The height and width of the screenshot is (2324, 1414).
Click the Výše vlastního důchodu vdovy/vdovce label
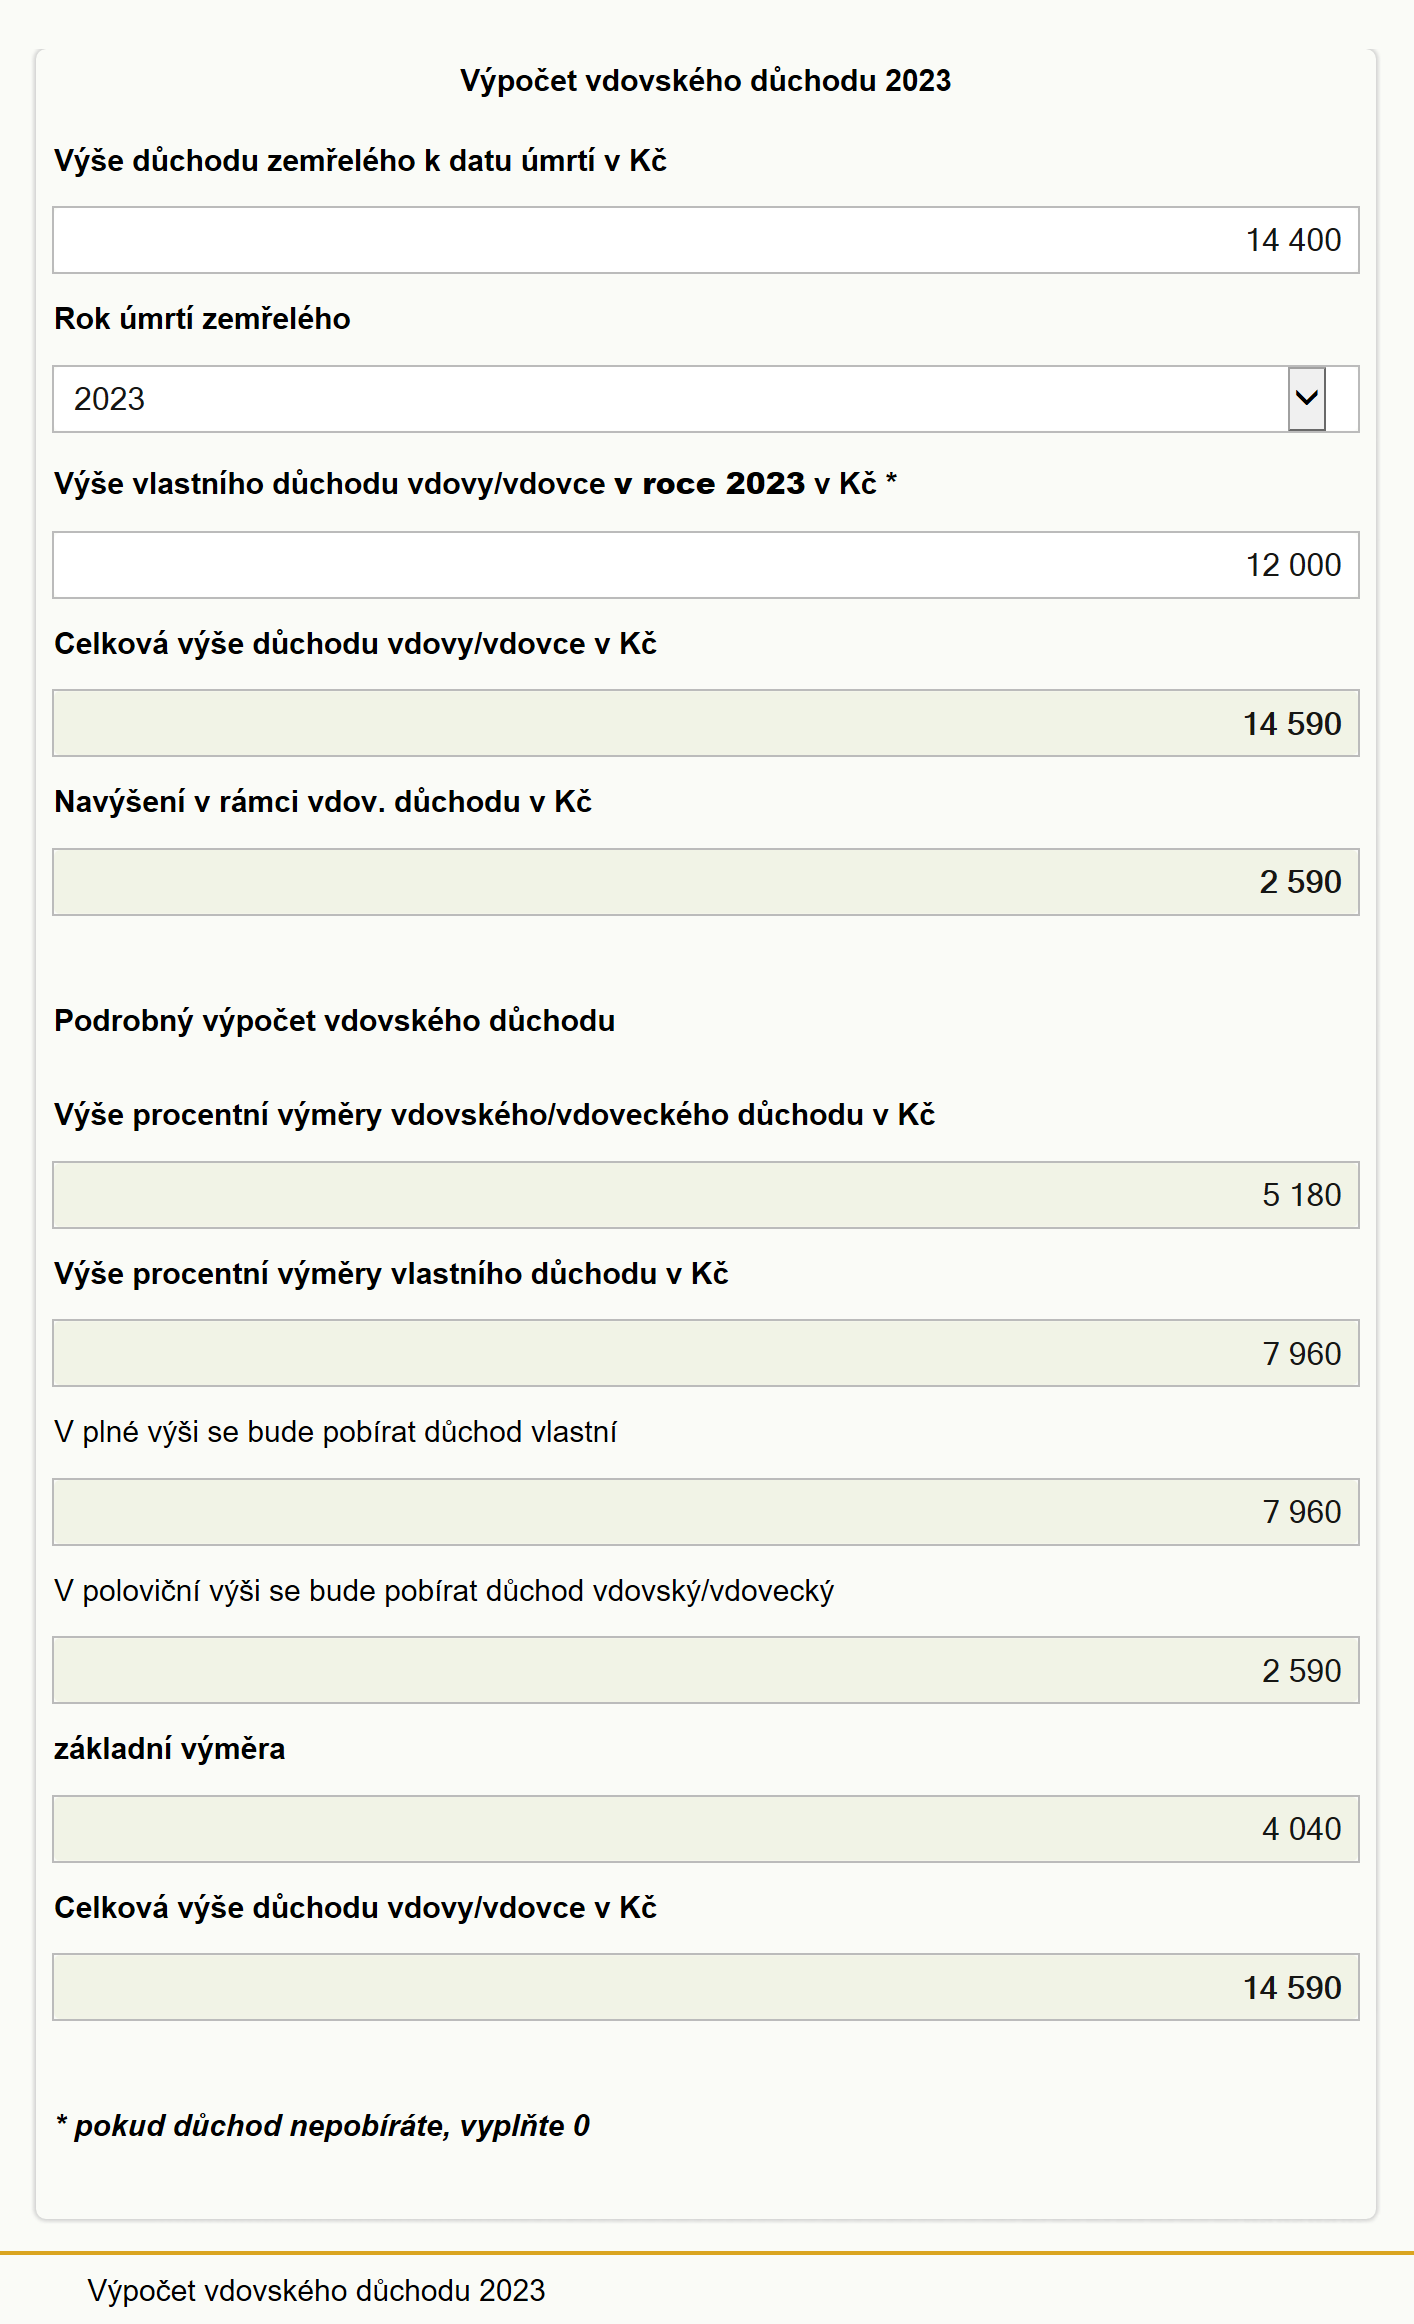coord(476,484)
